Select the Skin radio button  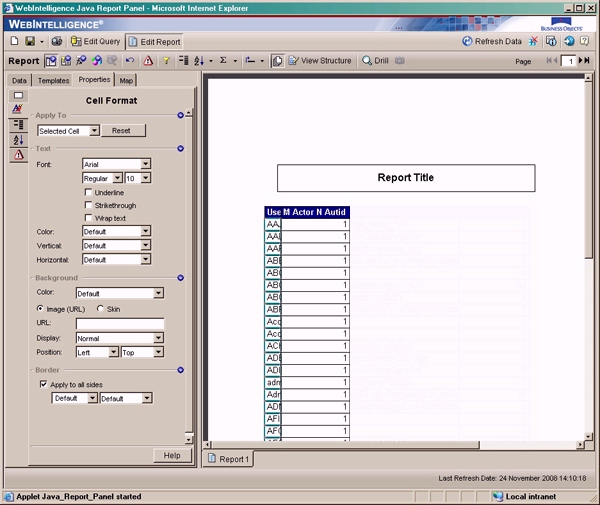(100, 309)
